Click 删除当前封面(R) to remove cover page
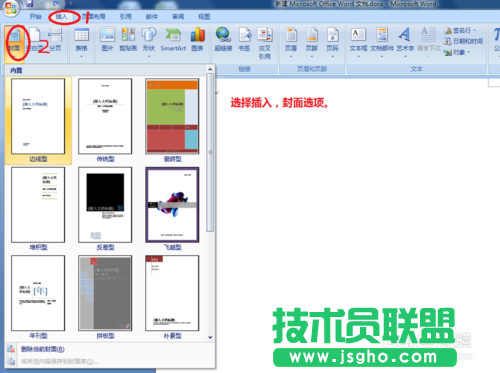 pyautogui.click(x=43, y=349)
